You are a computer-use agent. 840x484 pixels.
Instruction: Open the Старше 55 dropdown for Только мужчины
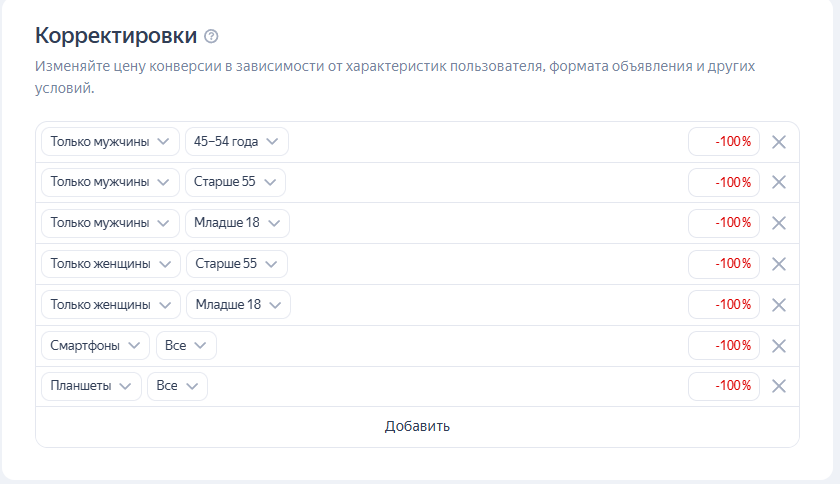click(x=235, y=182)
